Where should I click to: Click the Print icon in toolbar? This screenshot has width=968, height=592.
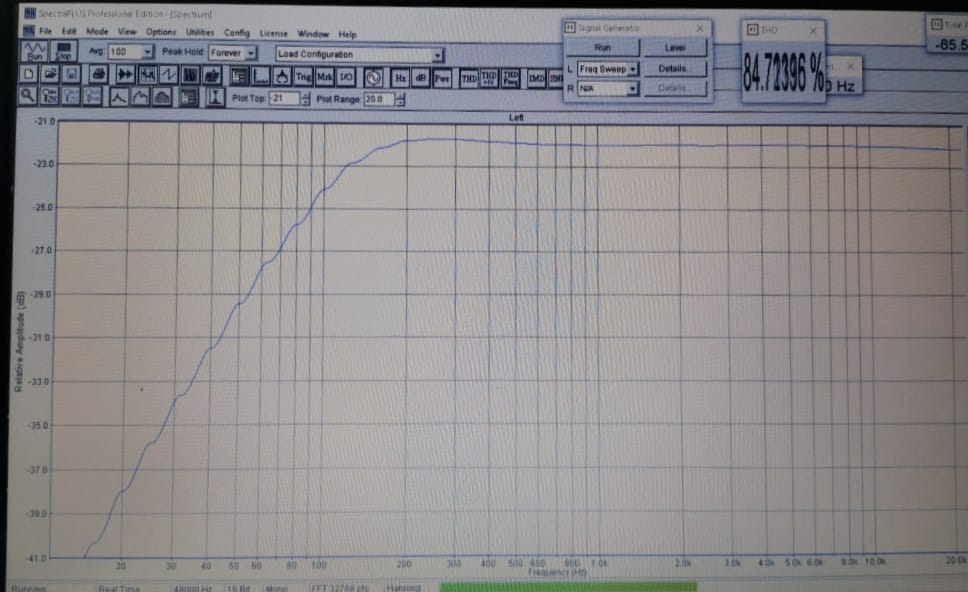tap(98, 75)
